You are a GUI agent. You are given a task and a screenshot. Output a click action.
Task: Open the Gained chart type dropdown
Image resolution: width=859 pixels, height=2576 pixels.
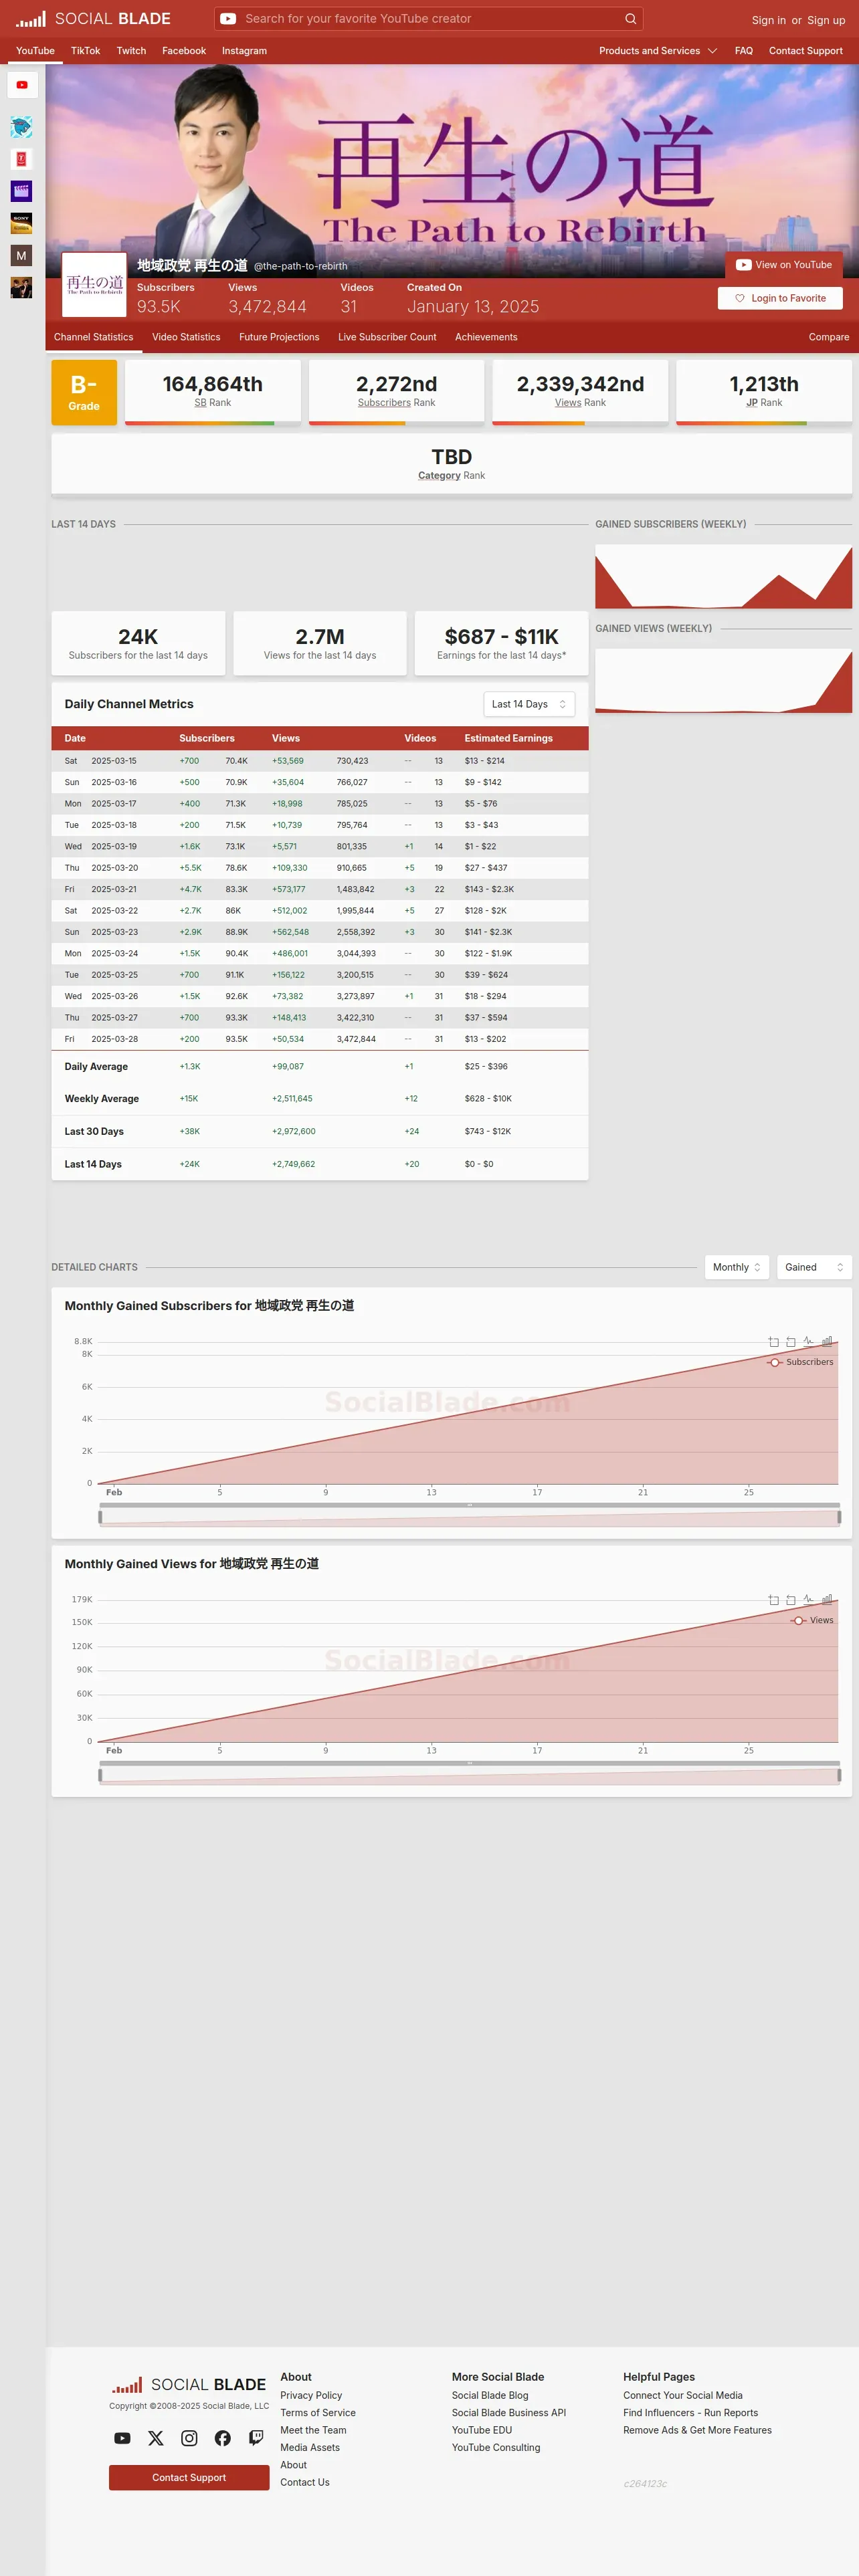point(814,1267)
